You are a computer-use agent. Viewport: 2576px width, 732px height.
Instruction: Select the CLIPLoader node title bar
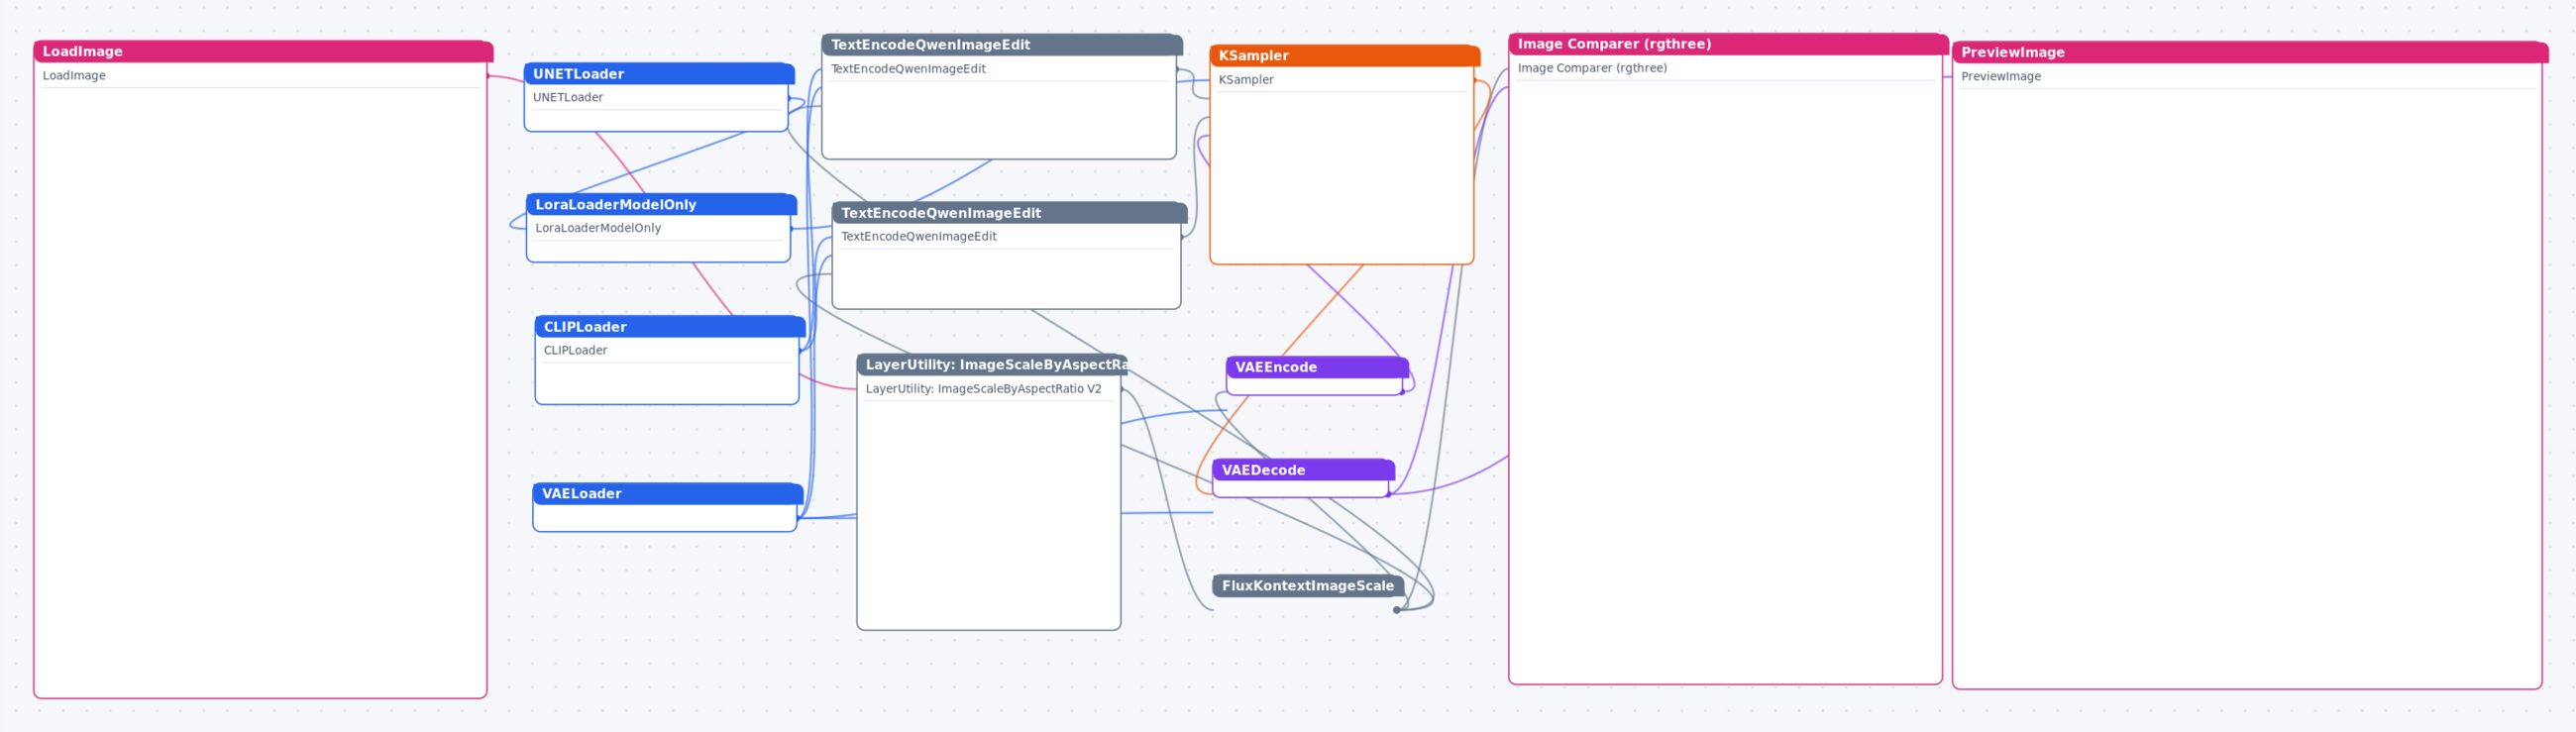[670, 327]
